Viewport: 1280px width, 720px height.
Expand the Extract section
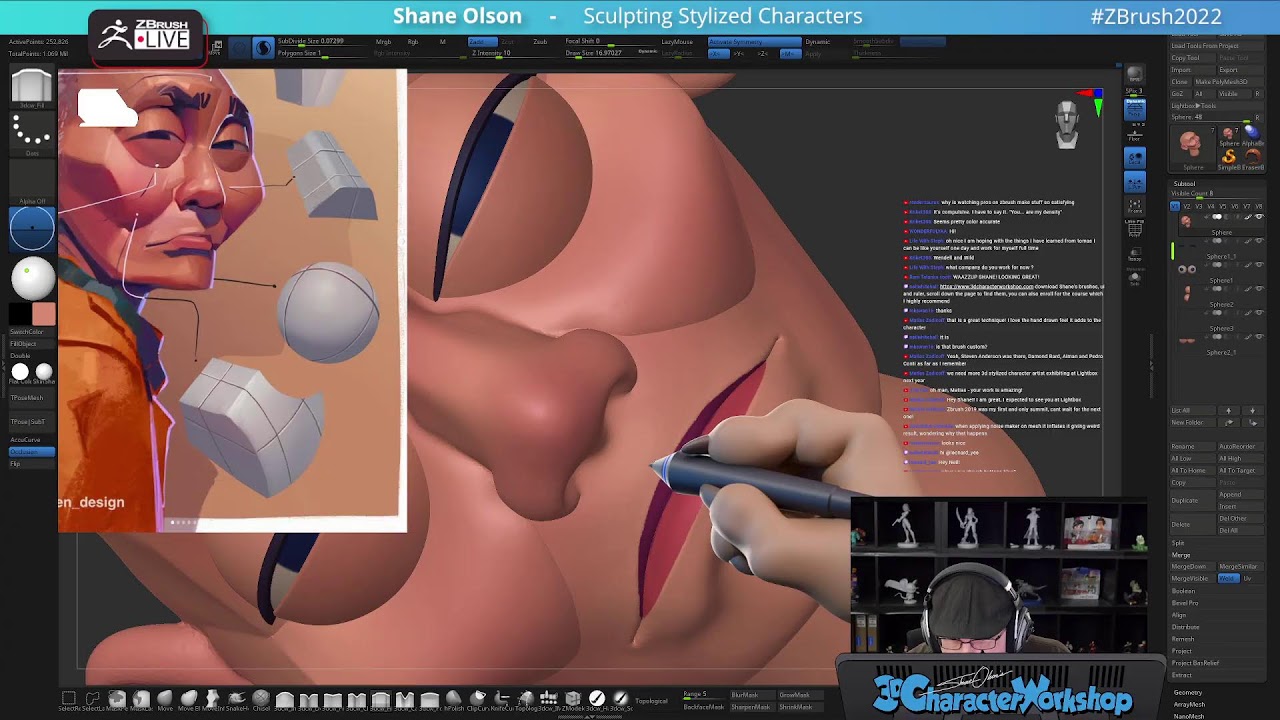pyautogui.click(x=1181, y=675)
